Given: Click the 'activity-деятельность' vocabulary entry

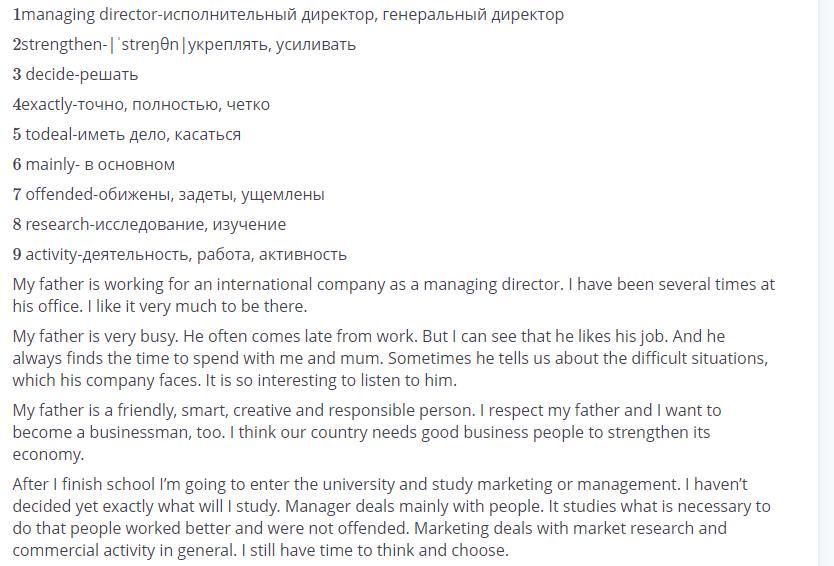Looking at the screenshot, I should (179, 254).
